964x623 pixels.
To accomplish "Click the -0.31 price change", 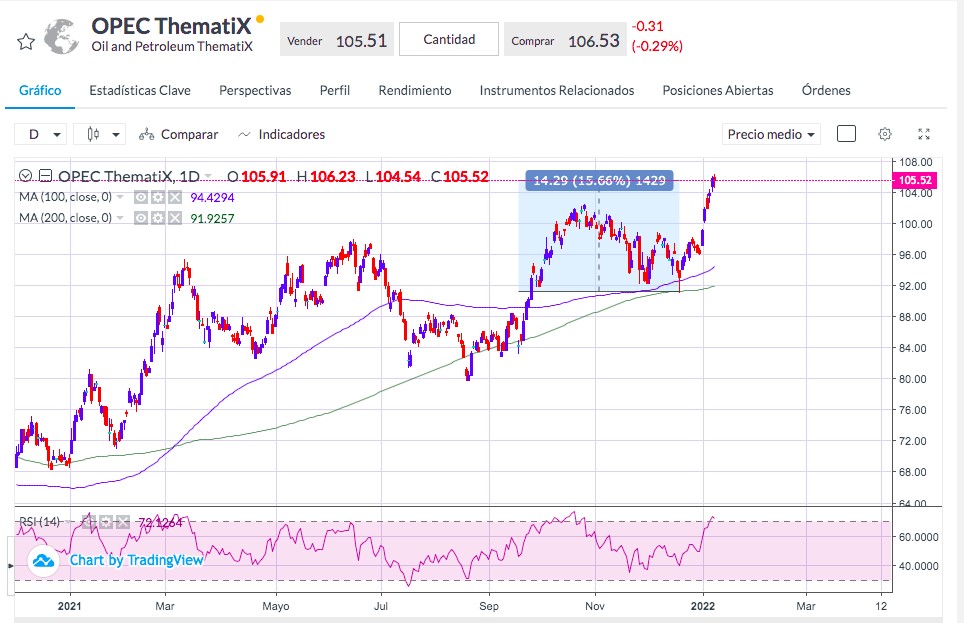I will coord(647,26).
